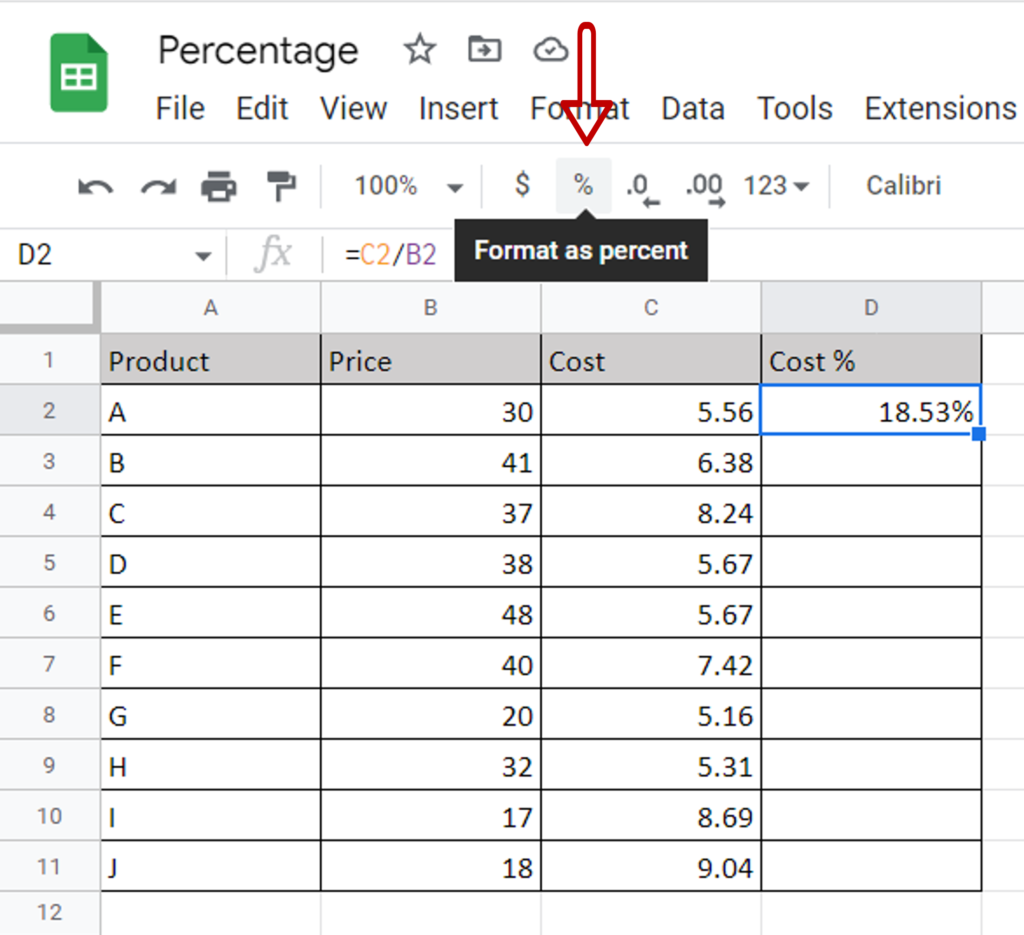Star the Percentage spreadsheet

coord(419,49)
